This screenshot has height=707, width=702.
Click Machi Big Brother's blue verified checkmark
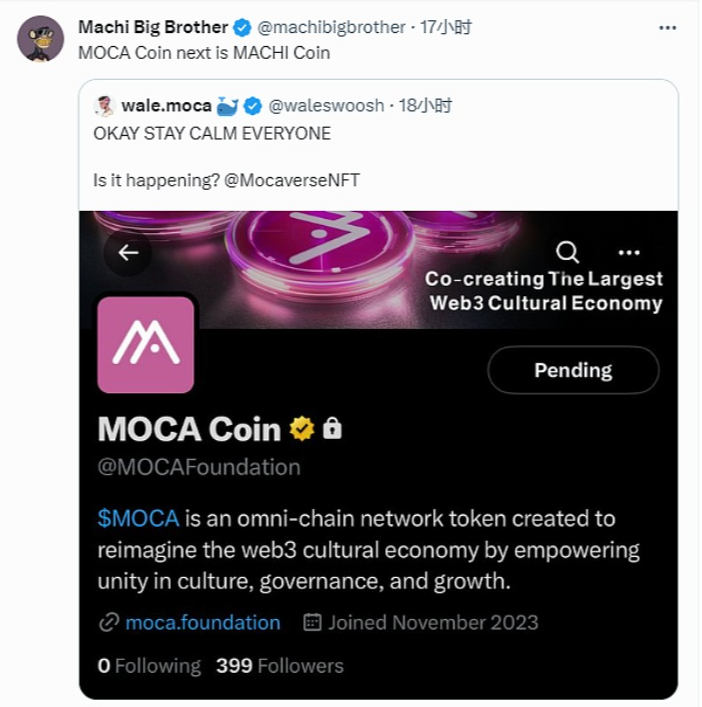coord(242,27)
